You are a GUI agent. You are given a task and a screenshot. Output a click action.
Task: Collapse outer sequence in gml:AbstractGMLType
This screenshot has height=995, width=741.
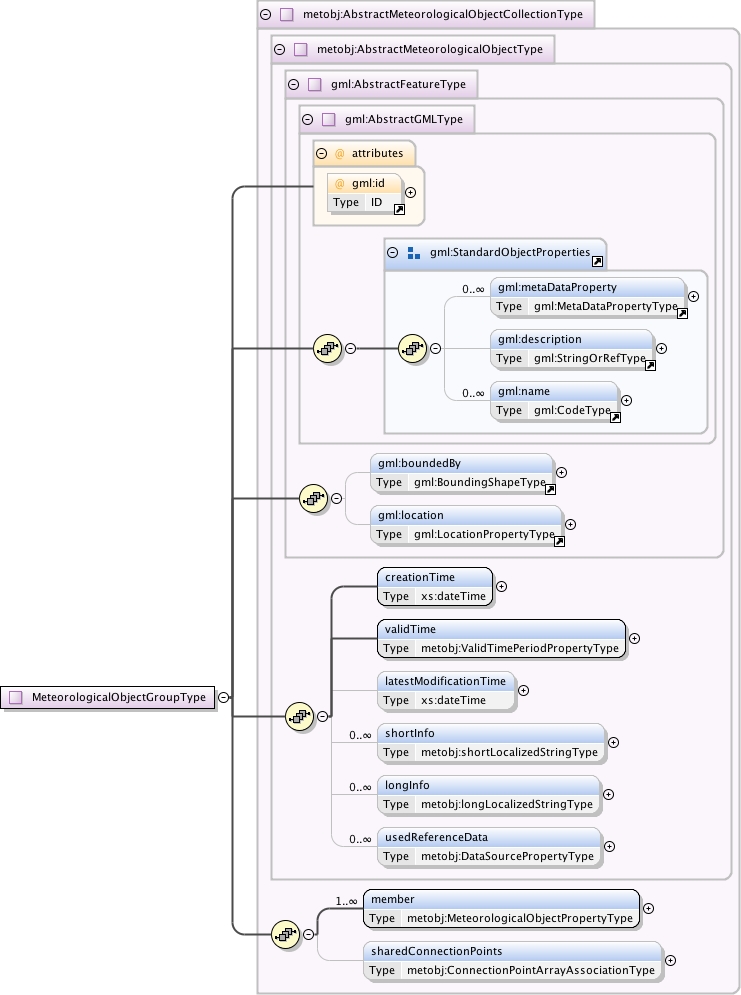[351, 348]
